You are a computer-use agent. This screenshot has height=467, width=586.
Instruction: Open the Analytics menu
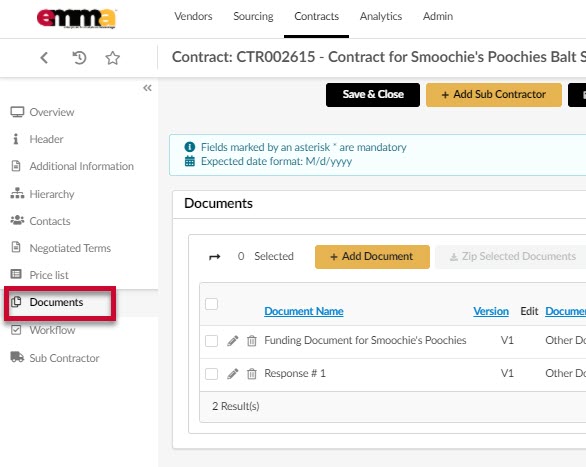pyautogui.click(x=381, y=16)
